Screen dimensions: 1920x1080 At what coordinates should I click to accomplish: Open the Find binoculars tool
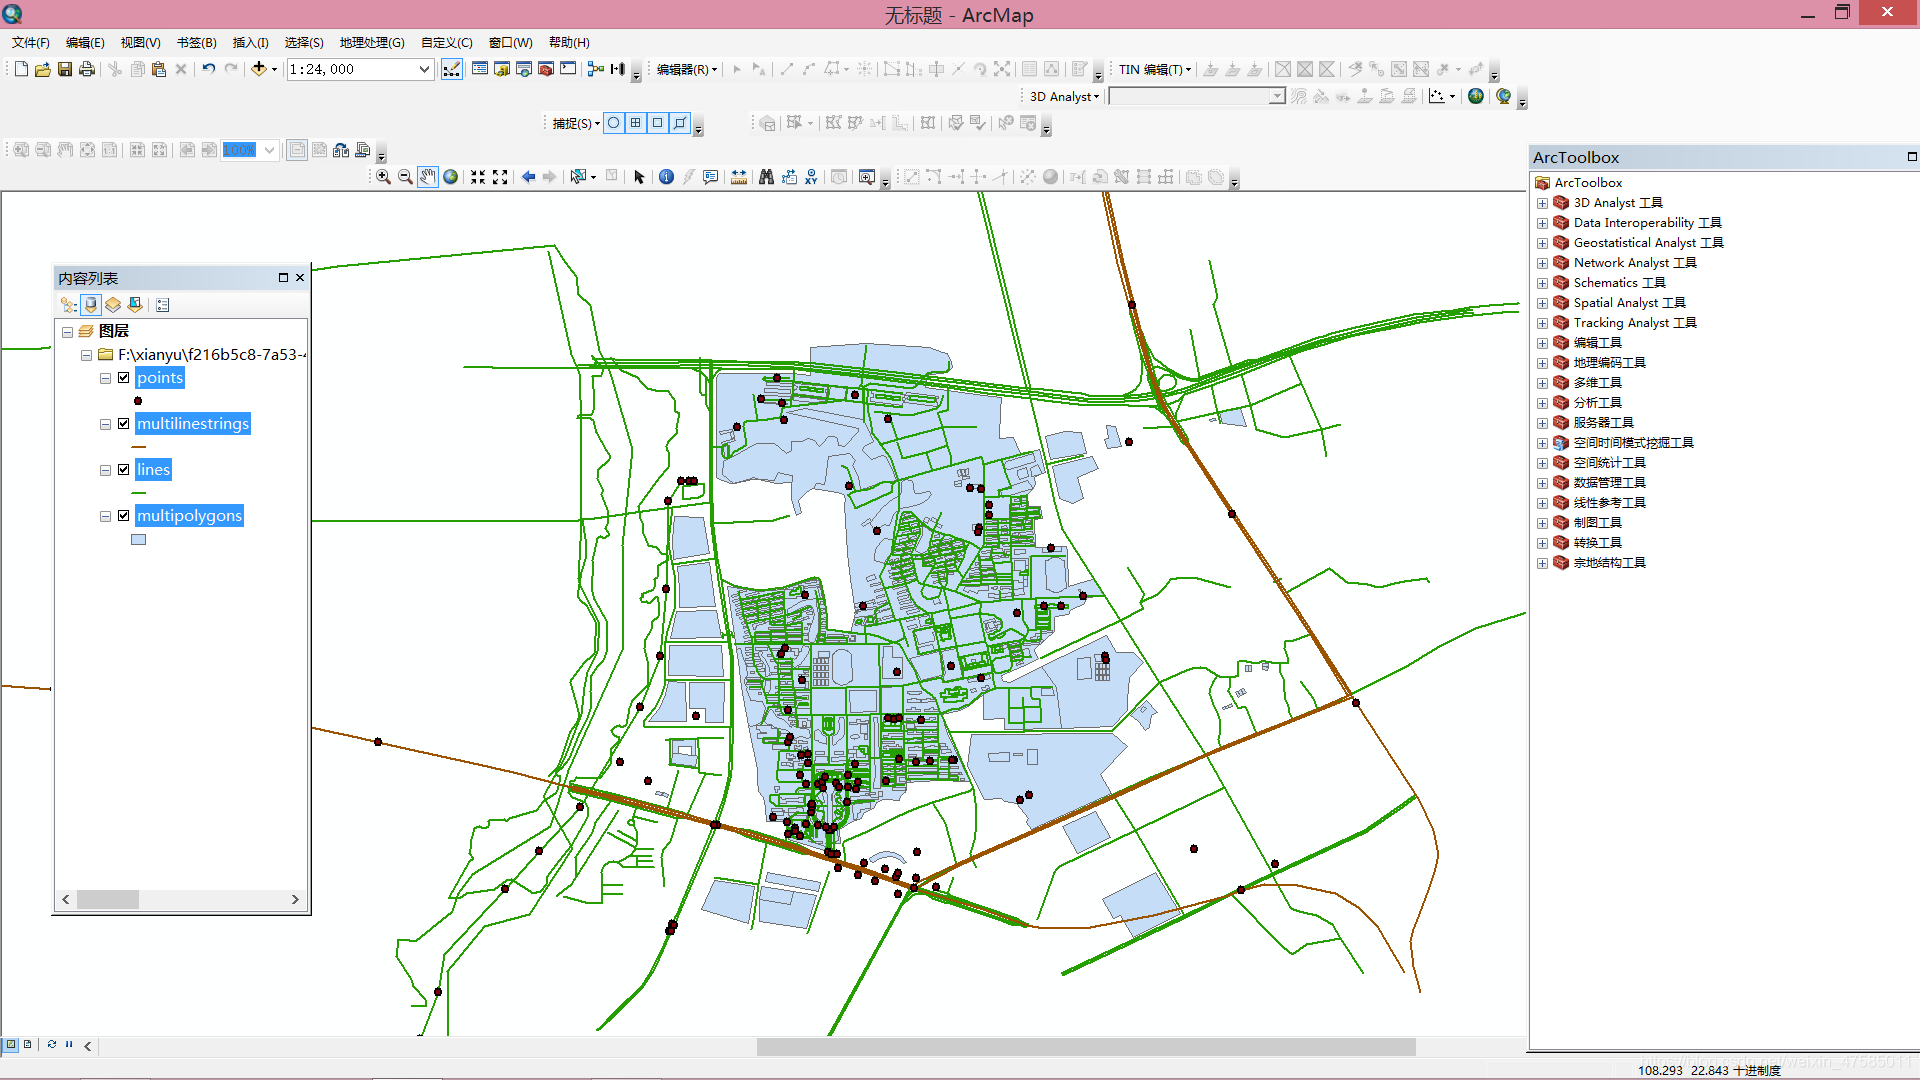tap(766, 177)
